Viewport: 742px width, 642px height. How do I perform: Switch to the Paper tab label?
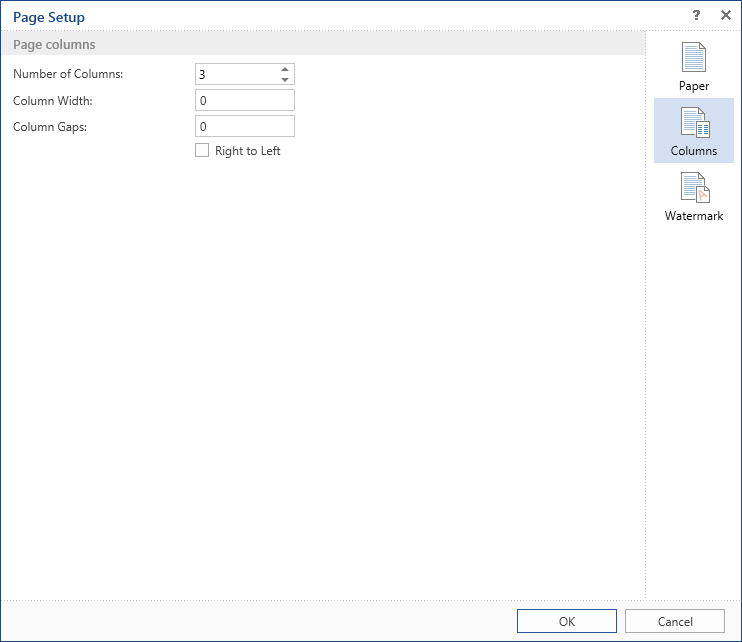(693, 86)
